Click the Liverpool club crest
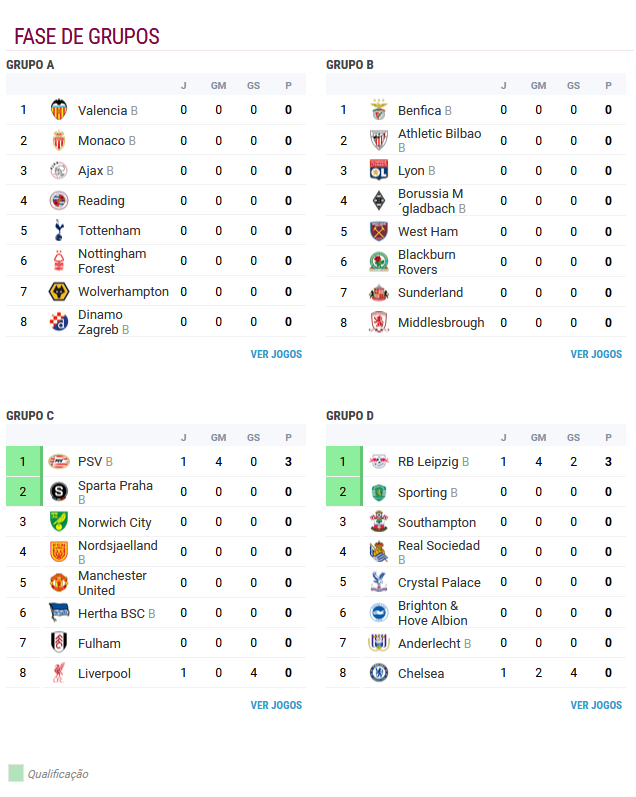The height and width of the screenshot is (797, 636). click(x=59, y=672)
